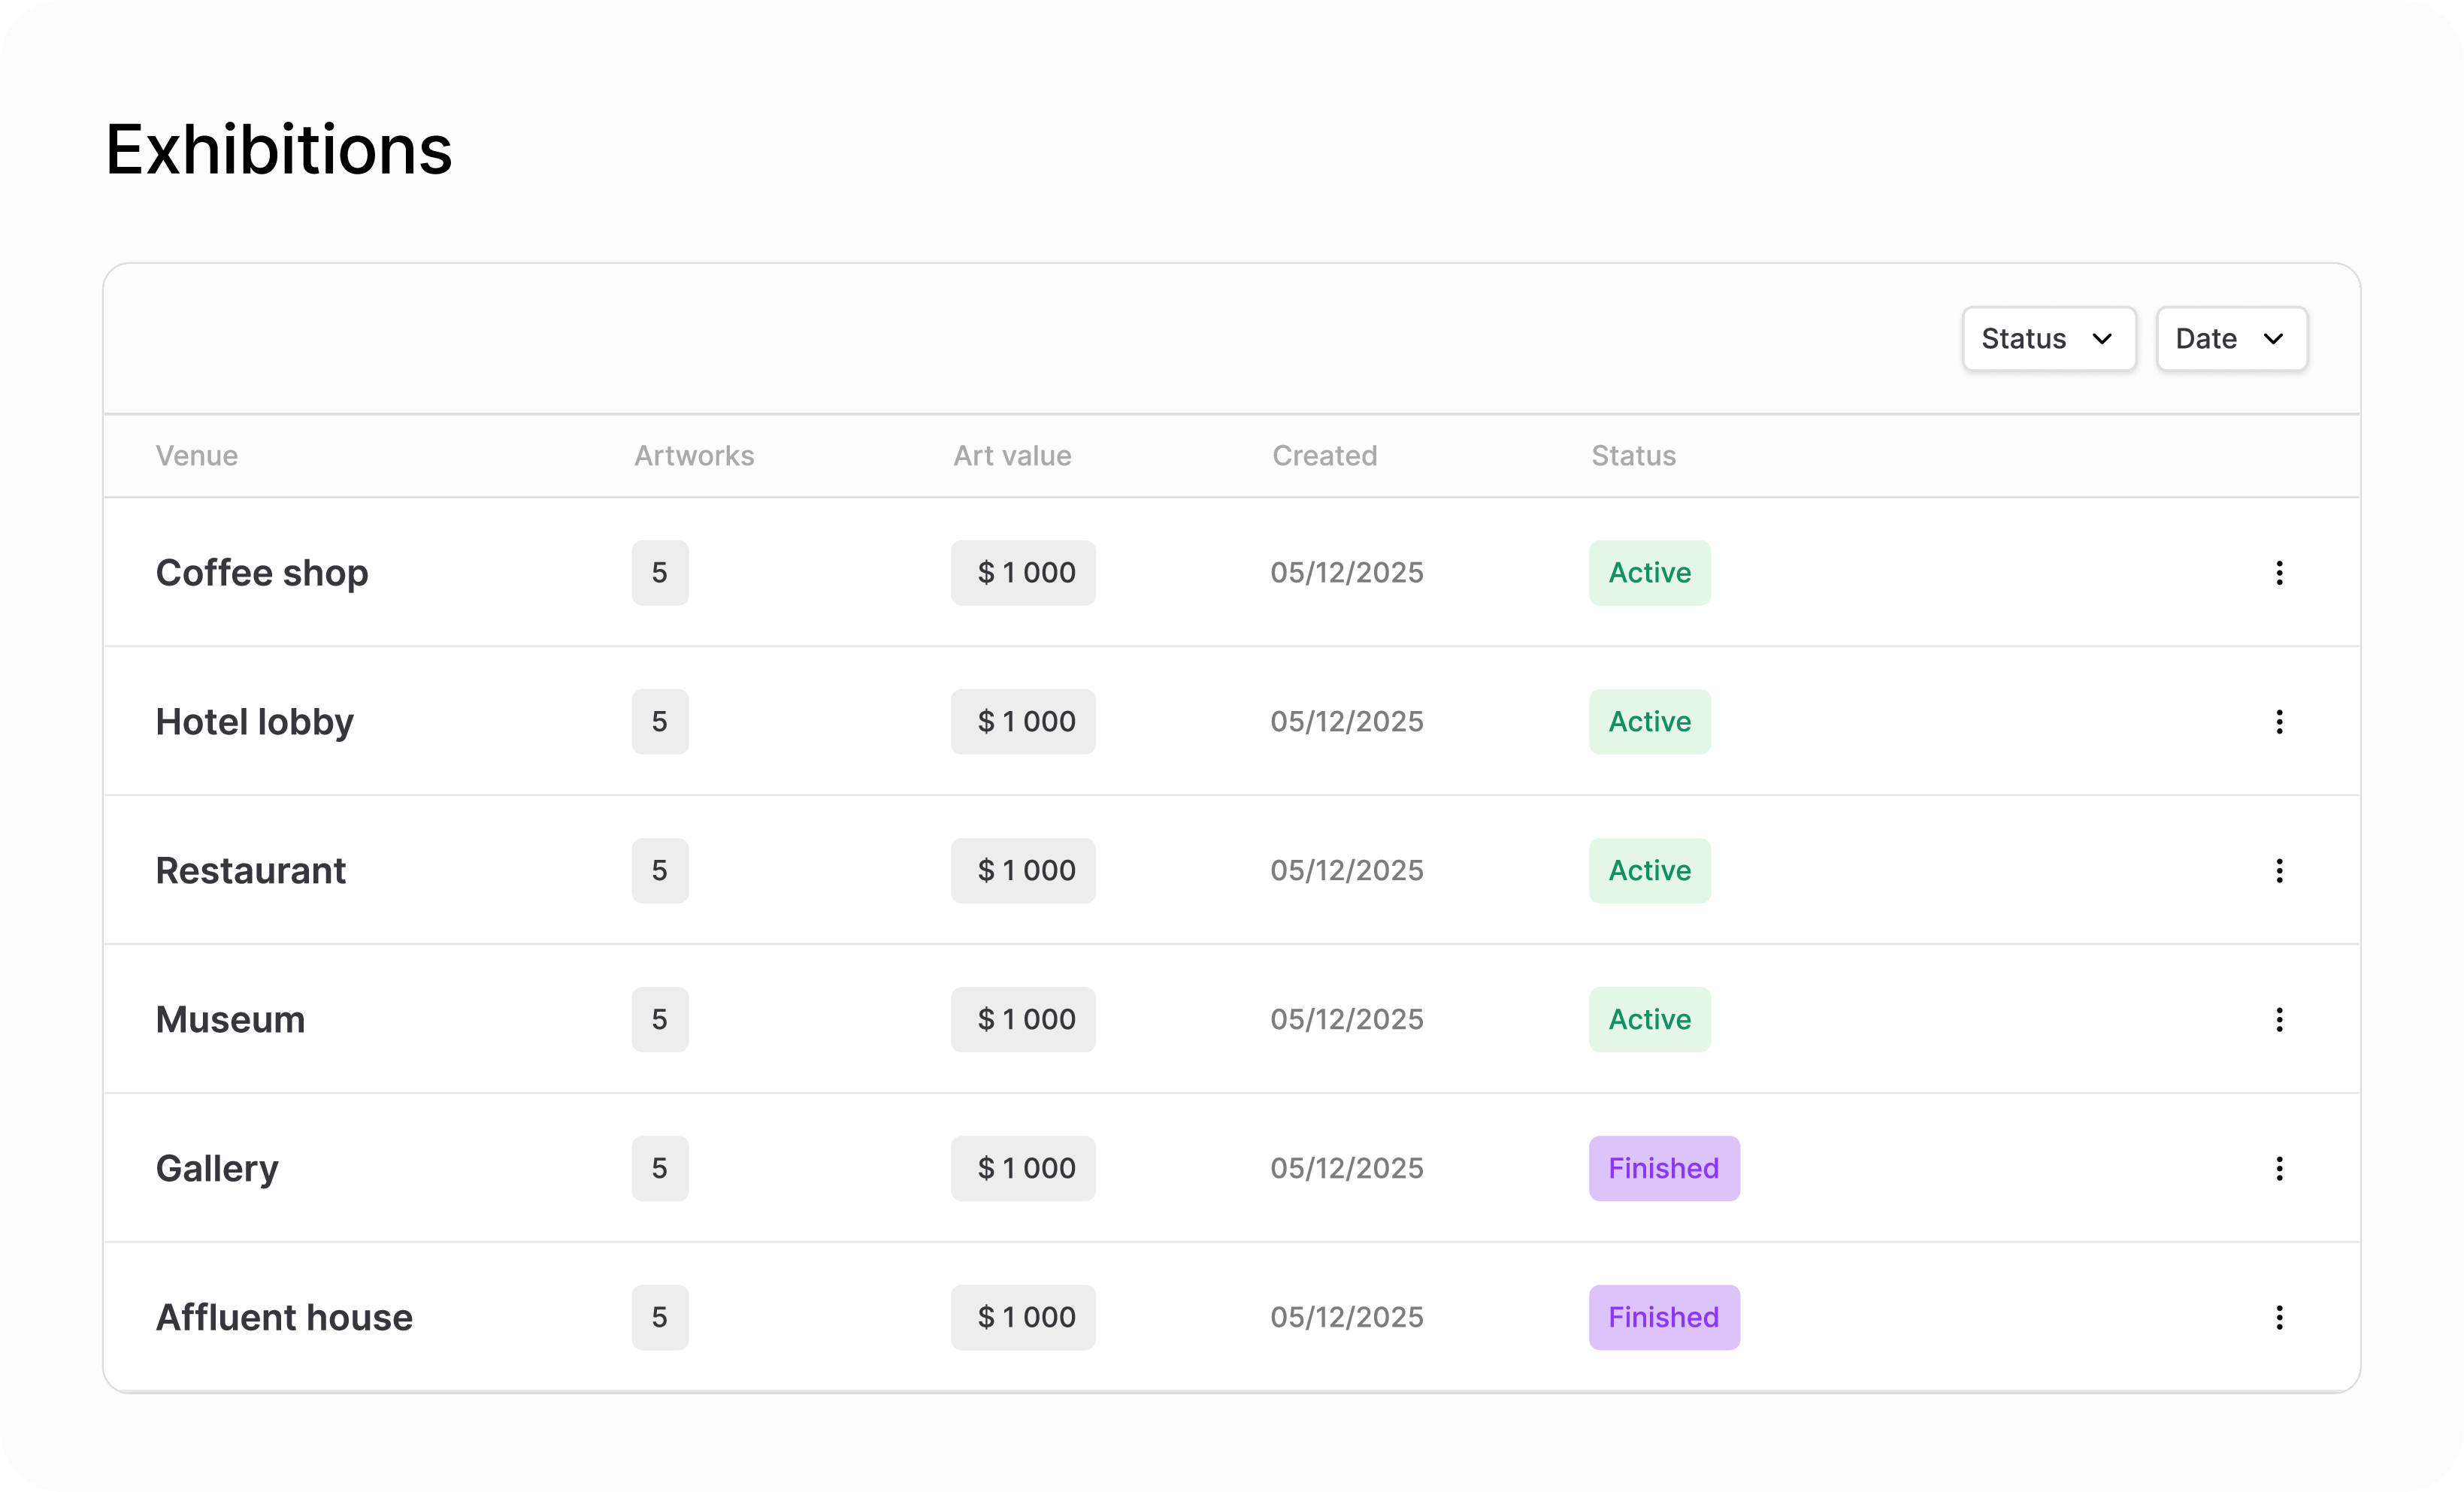Select the Affluent house venue name
Viewport: 2464px width, 1492px height.
point(284,1318)
